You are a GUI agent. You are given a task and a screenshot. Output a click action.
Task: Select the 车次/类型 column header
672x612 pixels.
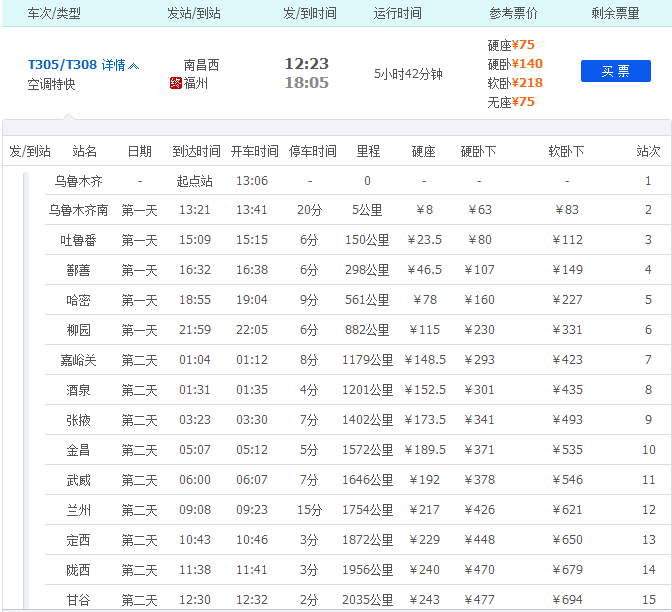(54, 14)
